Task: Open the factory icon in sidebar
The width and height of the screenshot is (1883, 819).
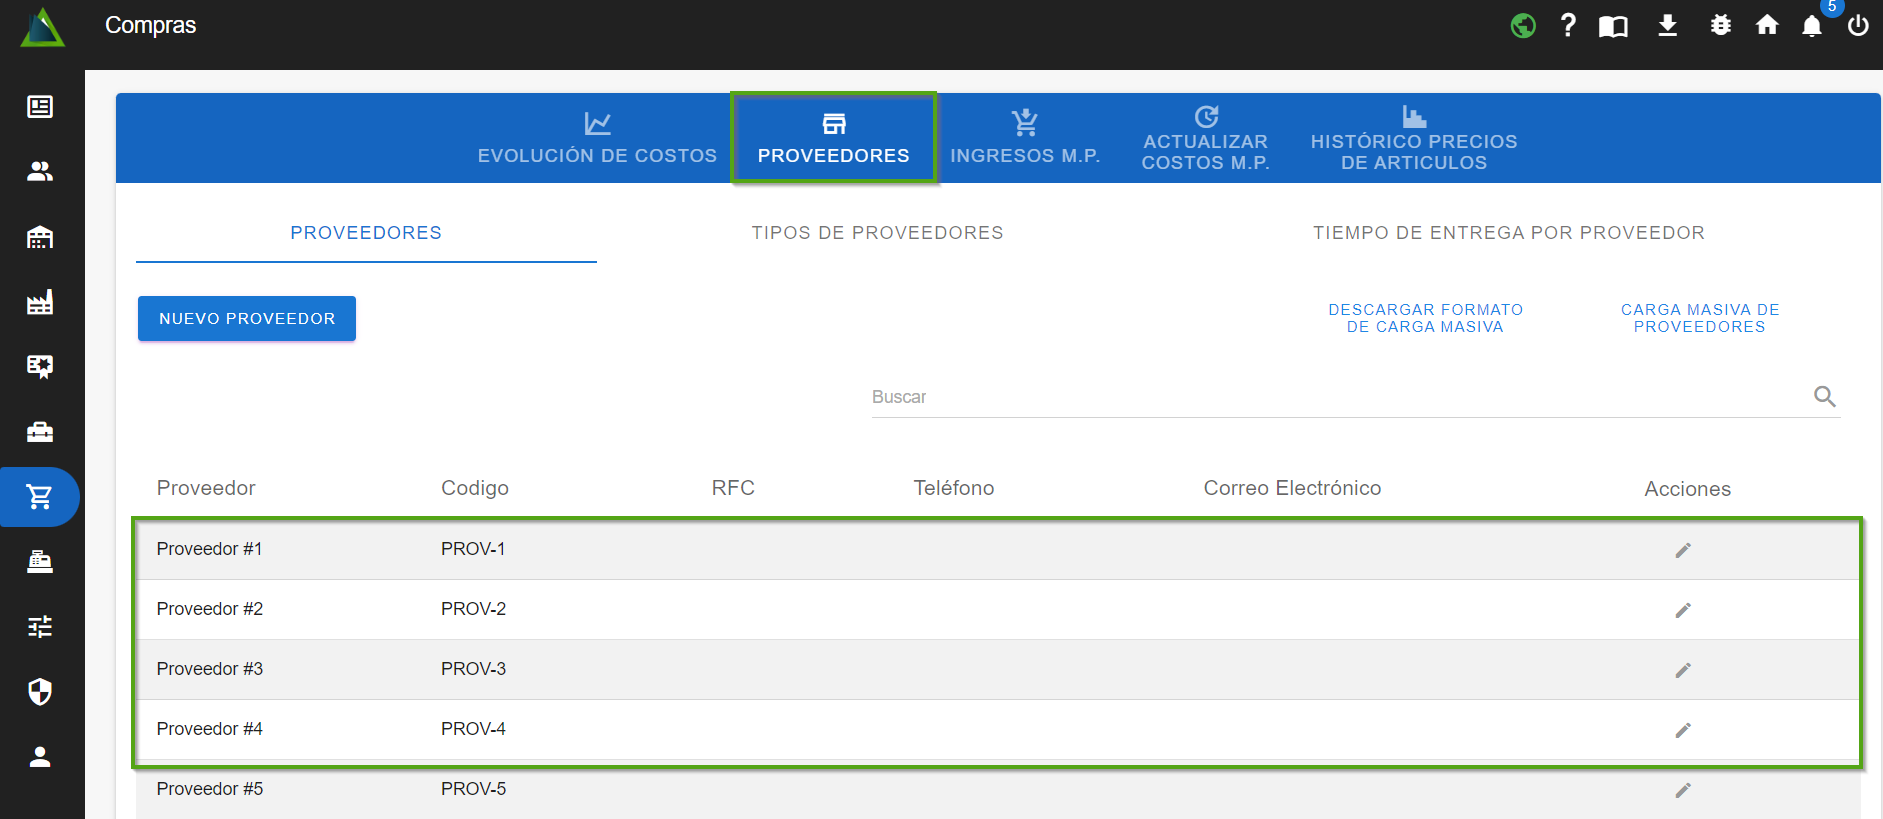Action: pyautogui.click(x=40, y=302)
